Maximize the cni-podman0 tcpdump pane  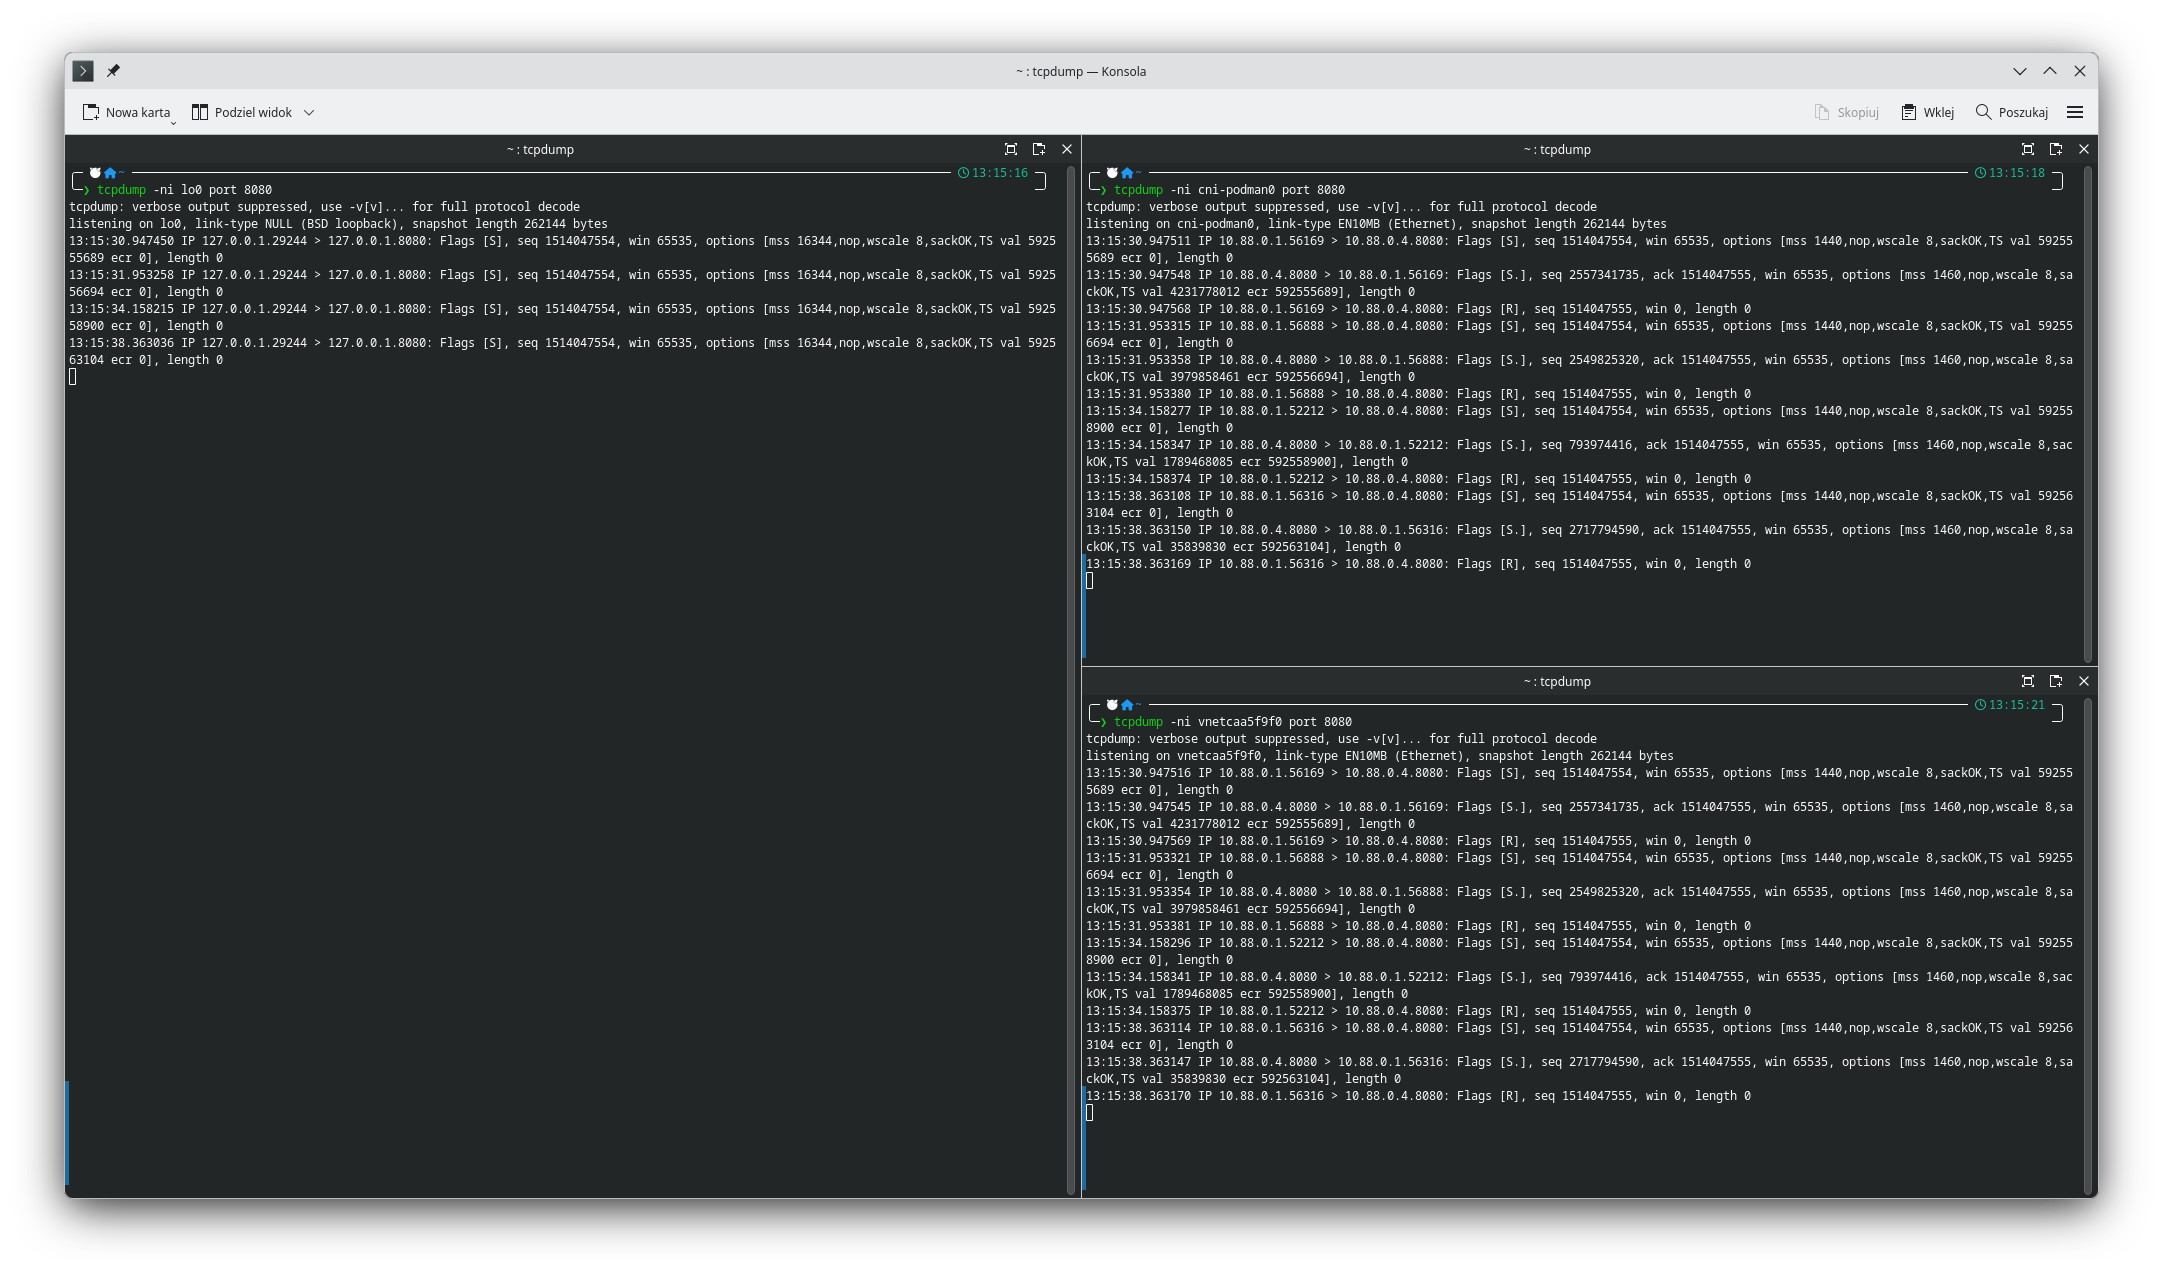point(2028,149)
